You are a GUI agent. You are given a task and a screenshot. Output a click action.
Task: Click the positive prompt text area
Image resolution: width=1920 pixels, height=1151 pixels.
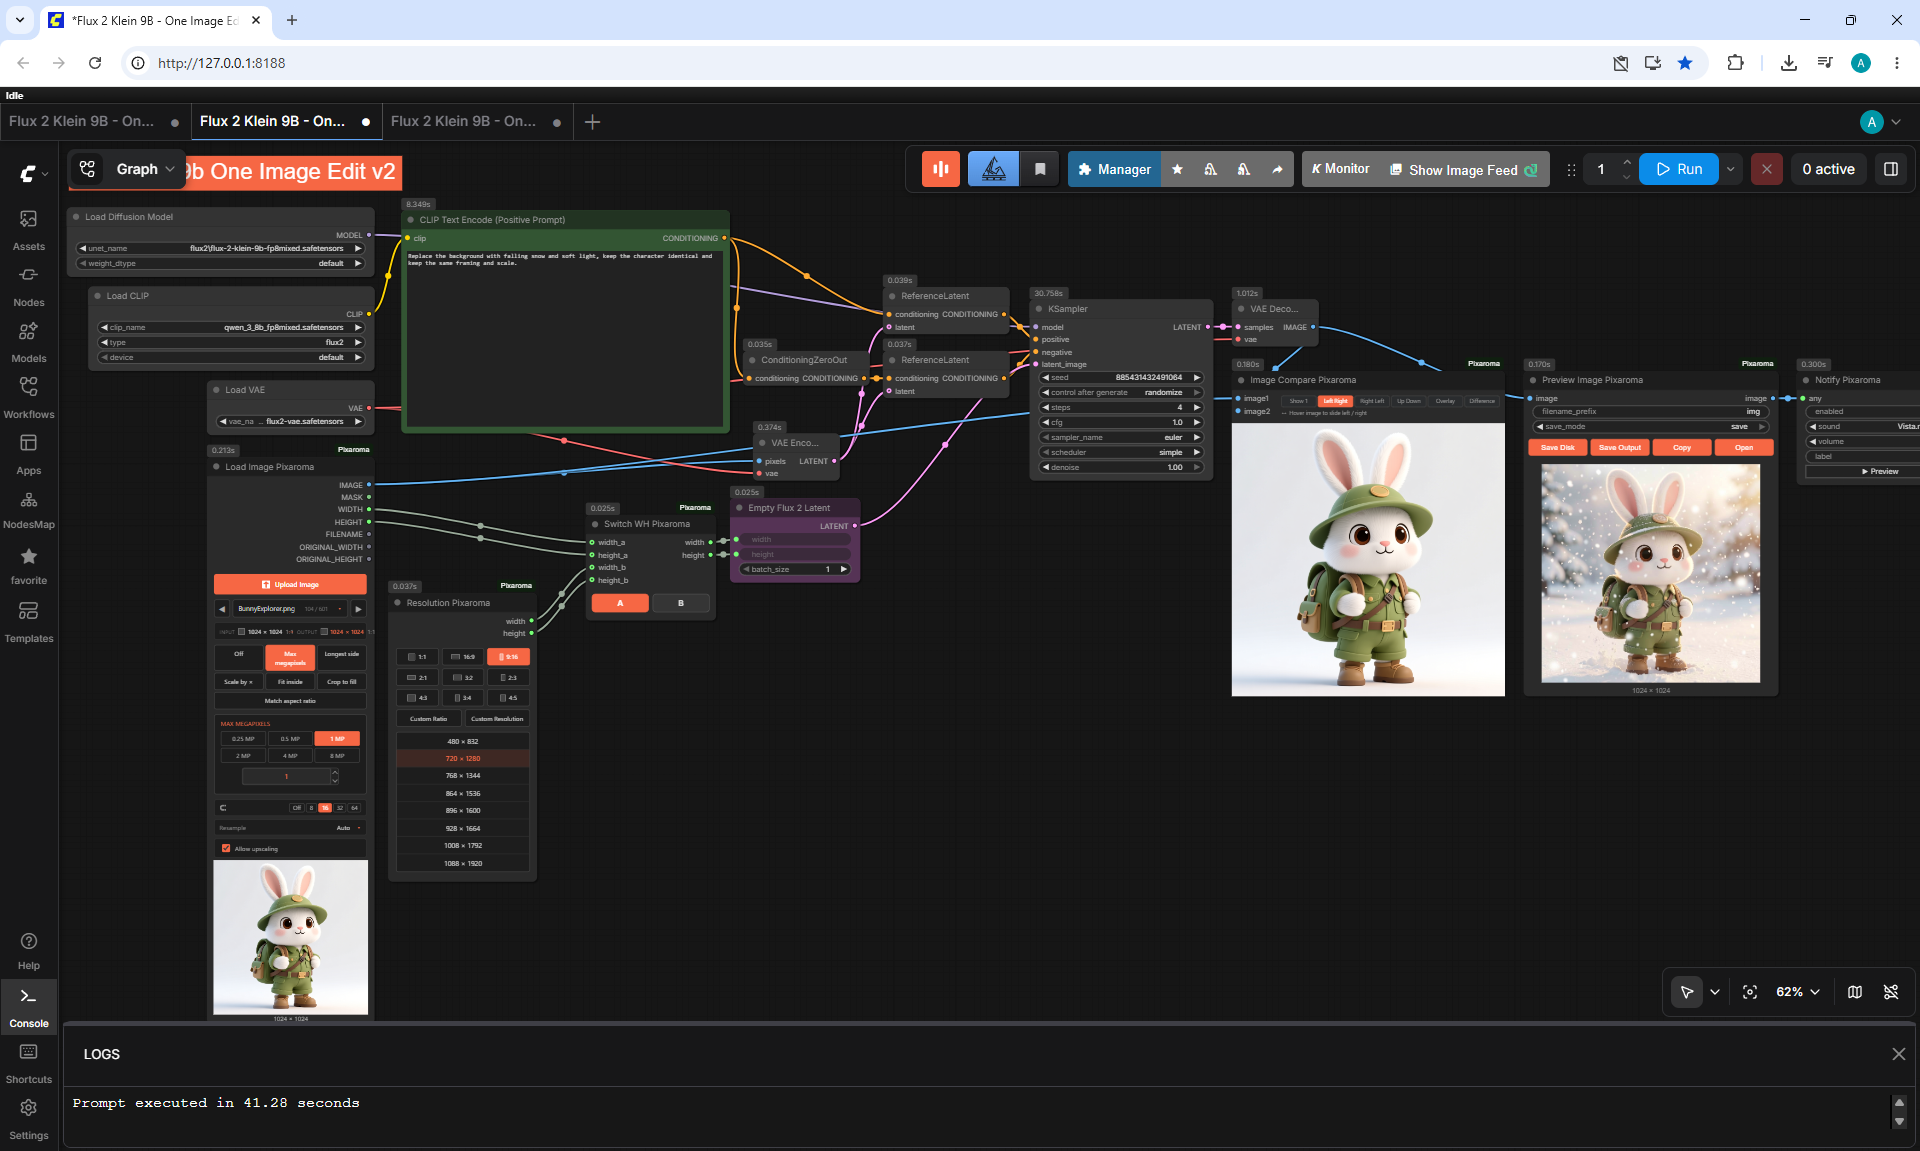[565, 338]
